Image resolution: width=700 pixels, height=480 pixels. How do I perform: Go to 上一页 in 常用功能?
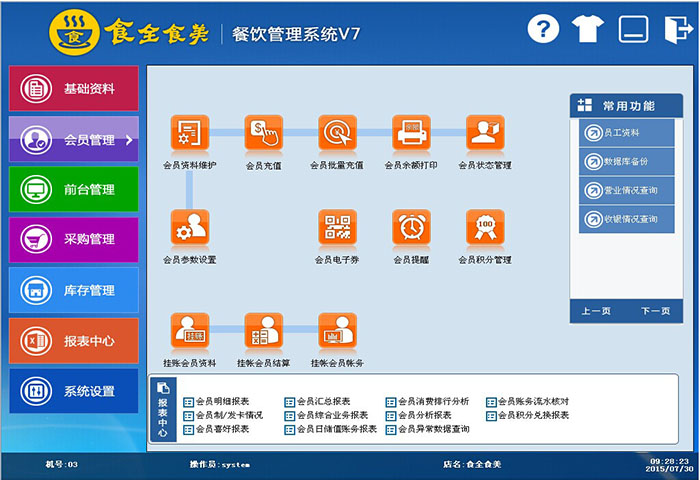(x=596, y=311)
